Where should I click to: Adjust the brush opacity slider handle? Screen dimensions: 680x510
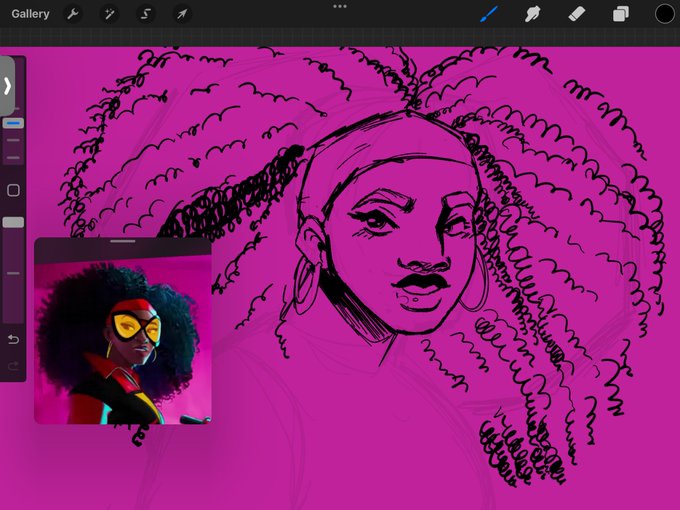click(13, 222)
